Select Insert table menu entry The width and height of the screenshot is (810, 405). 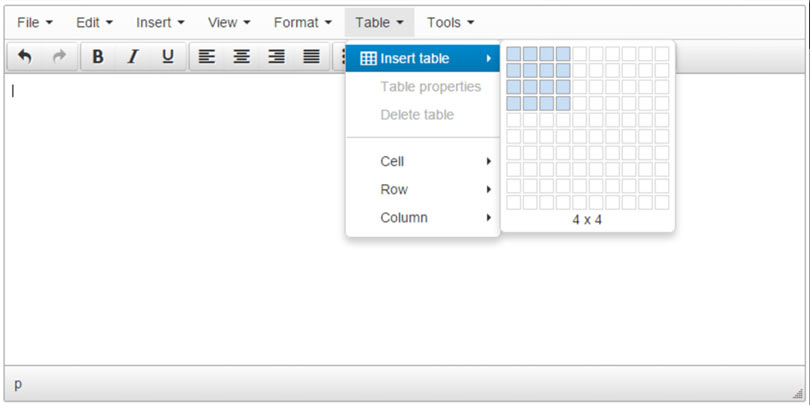click(423, 58)
